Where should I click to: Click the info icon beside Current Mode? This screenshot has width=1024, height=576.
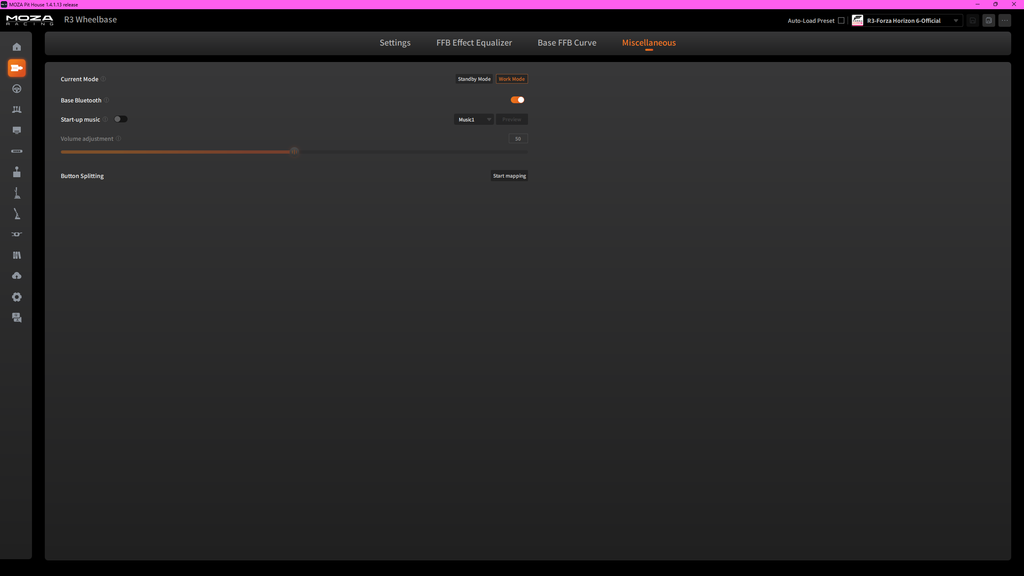(103, 79)
